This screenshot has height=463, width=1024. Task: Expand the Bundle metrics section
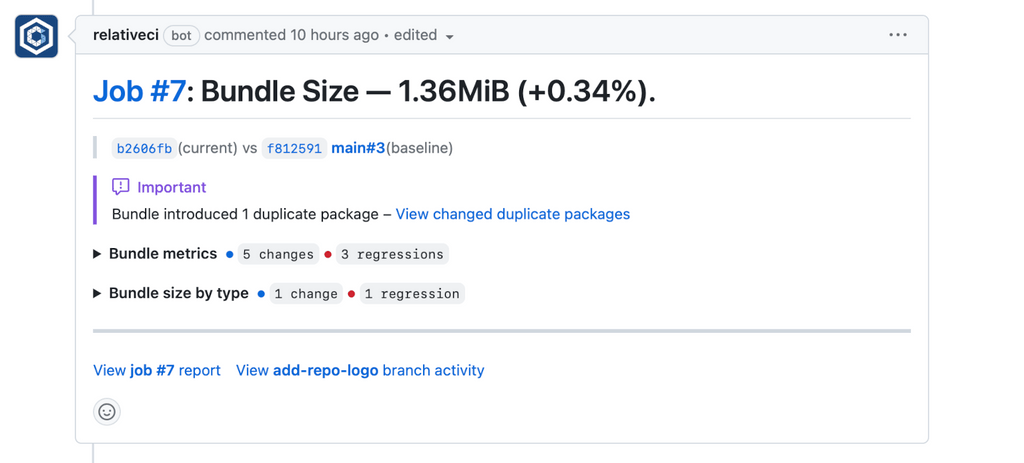tap(97, 254)
